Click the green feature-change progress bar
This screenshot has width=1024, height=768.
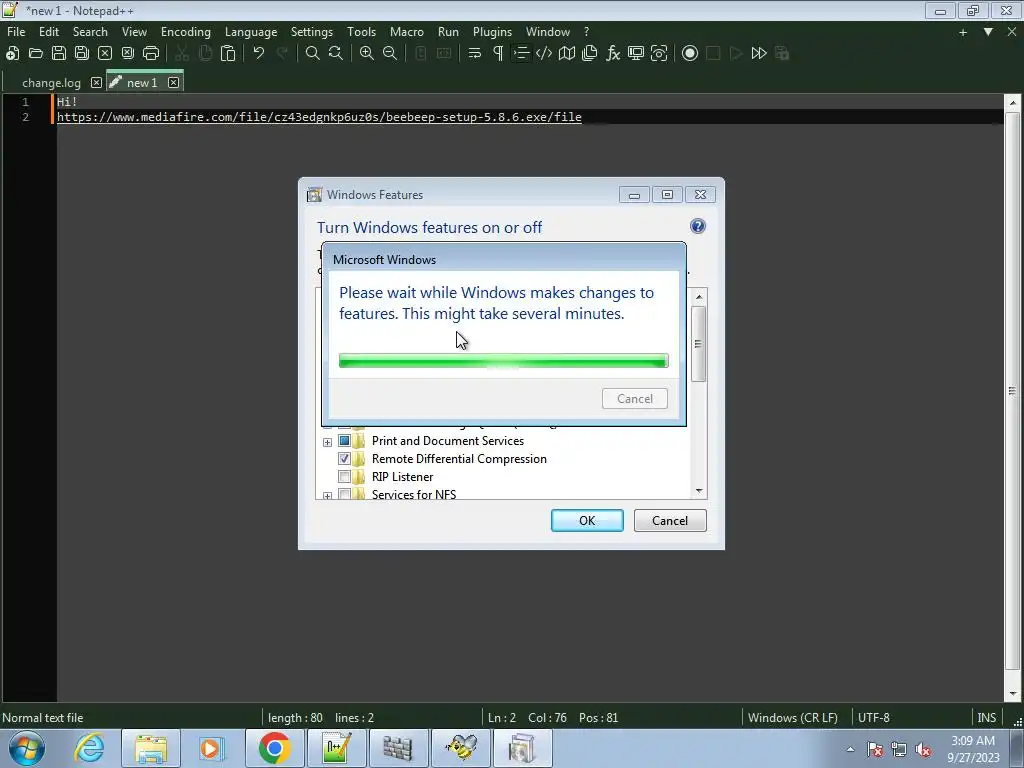pyautogui.click(x=504, y=360)
